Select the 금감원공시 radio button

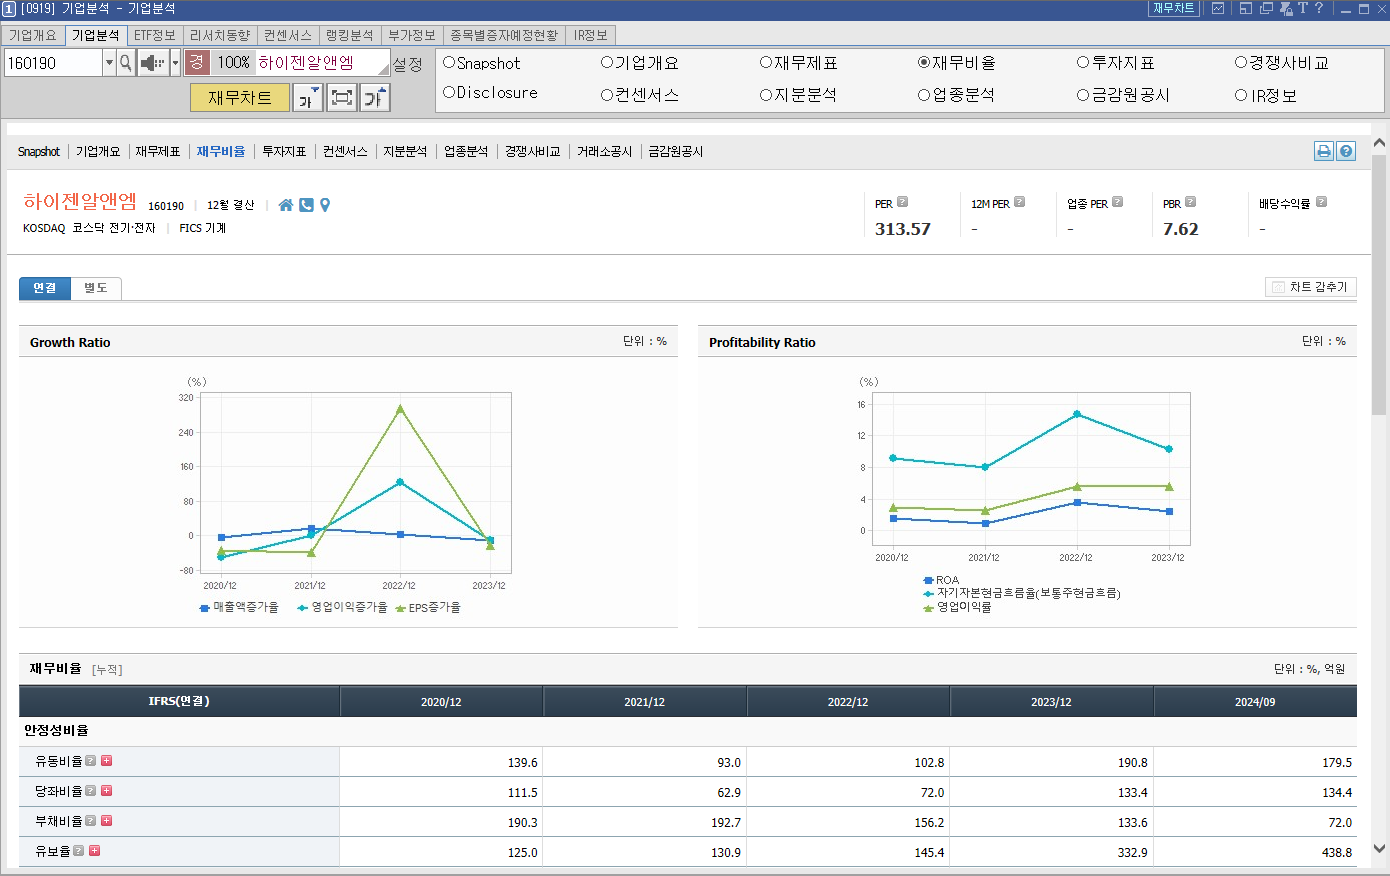(x=1083, y=95)
